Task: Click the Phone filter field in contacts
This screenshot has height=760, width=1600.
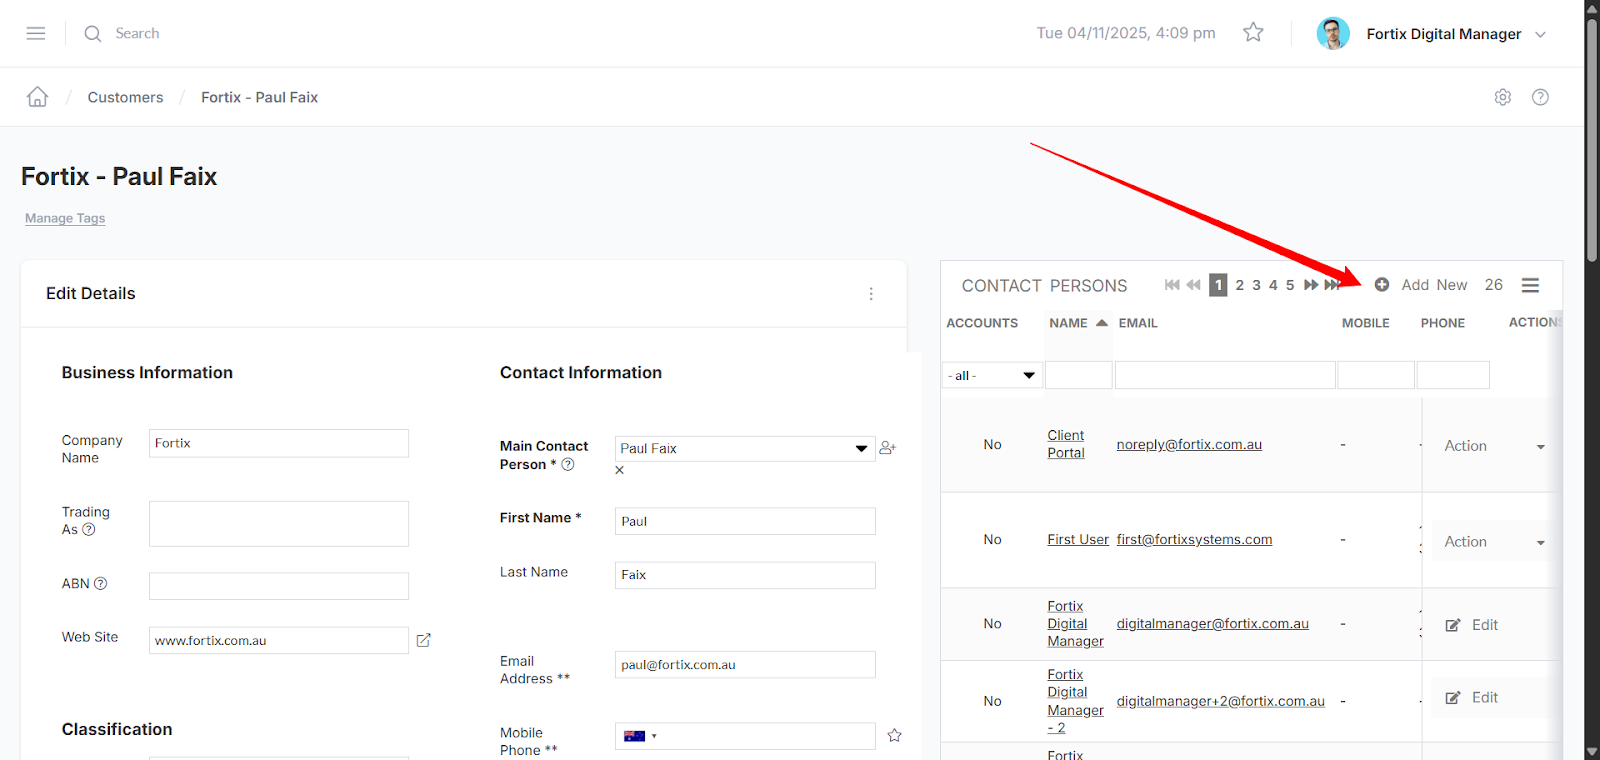Action: point(1453,375)
